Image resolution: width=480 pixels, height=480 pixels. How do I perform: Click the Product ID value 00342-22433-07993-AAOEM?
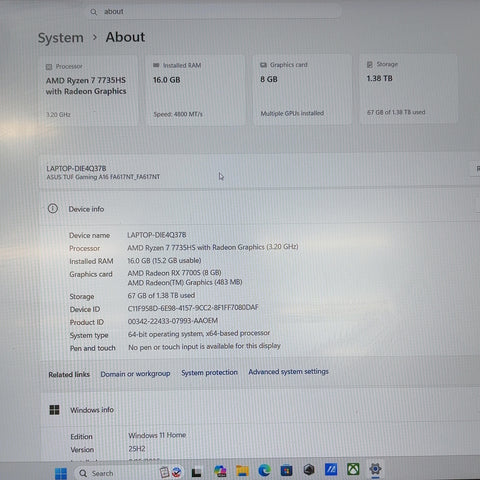(173, 321)
